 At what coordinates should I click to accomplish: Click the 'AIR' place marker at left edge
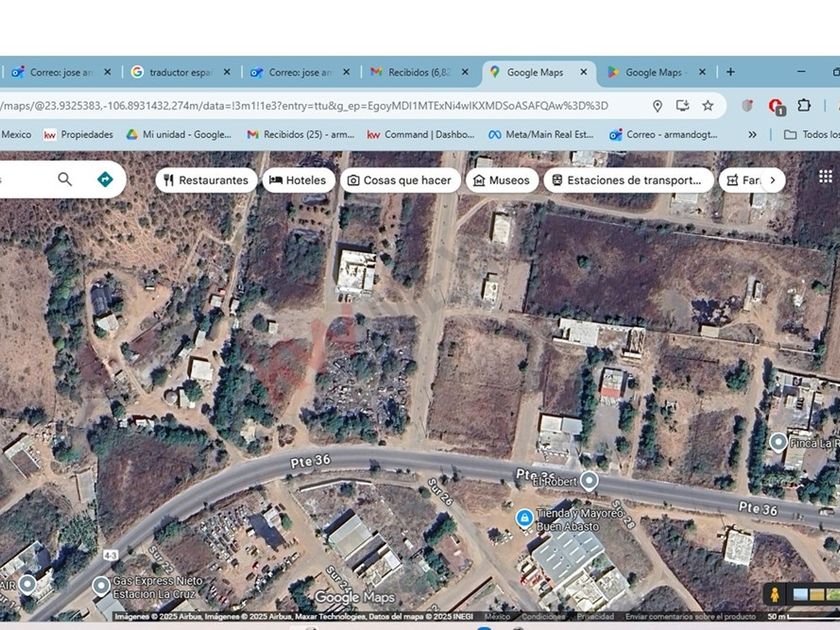point(27,584)
